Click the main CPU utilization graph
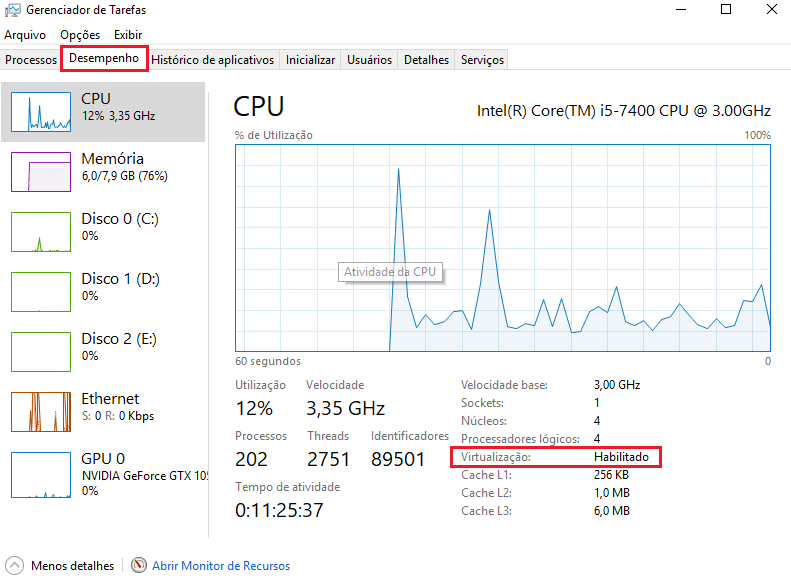Screen dimensions: 791x585 pos(502,248)
